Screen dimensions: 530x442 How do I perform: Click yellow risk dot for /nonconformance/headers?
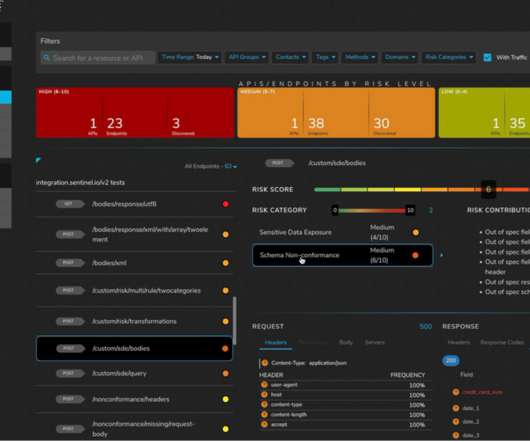coord(225,399)
